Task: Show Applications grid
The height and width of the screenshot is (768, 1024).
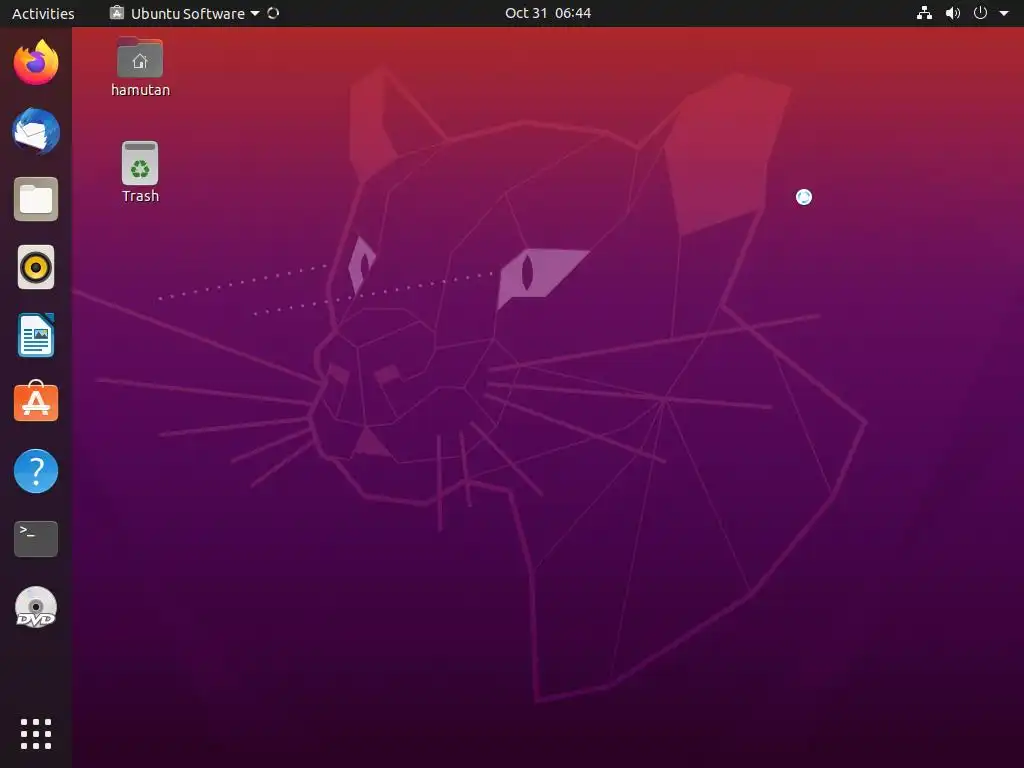Action: point(36,734)
